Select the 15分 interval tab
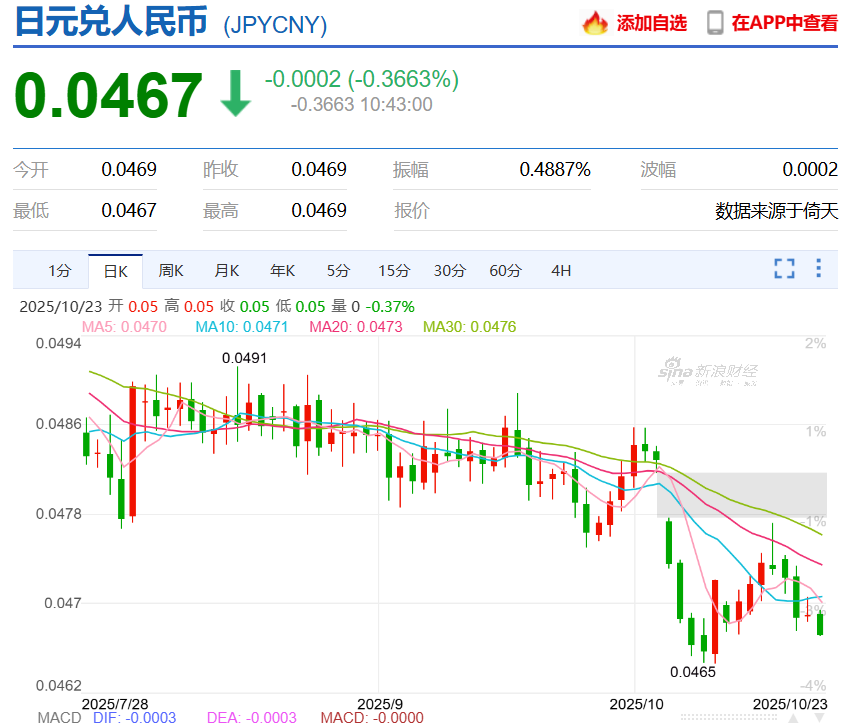Viewport: 849px width, 725px height. click(x=394, y=270)
